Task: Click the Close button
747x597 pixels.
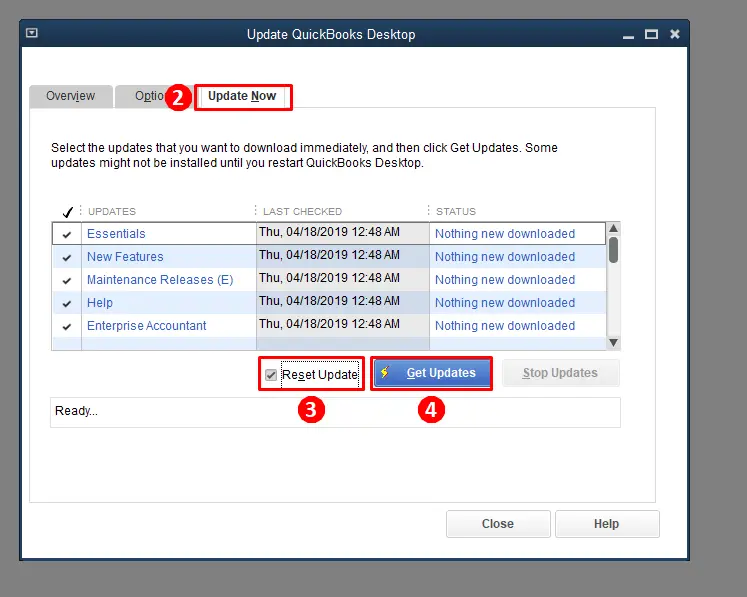Action: (x=498, y=524)
